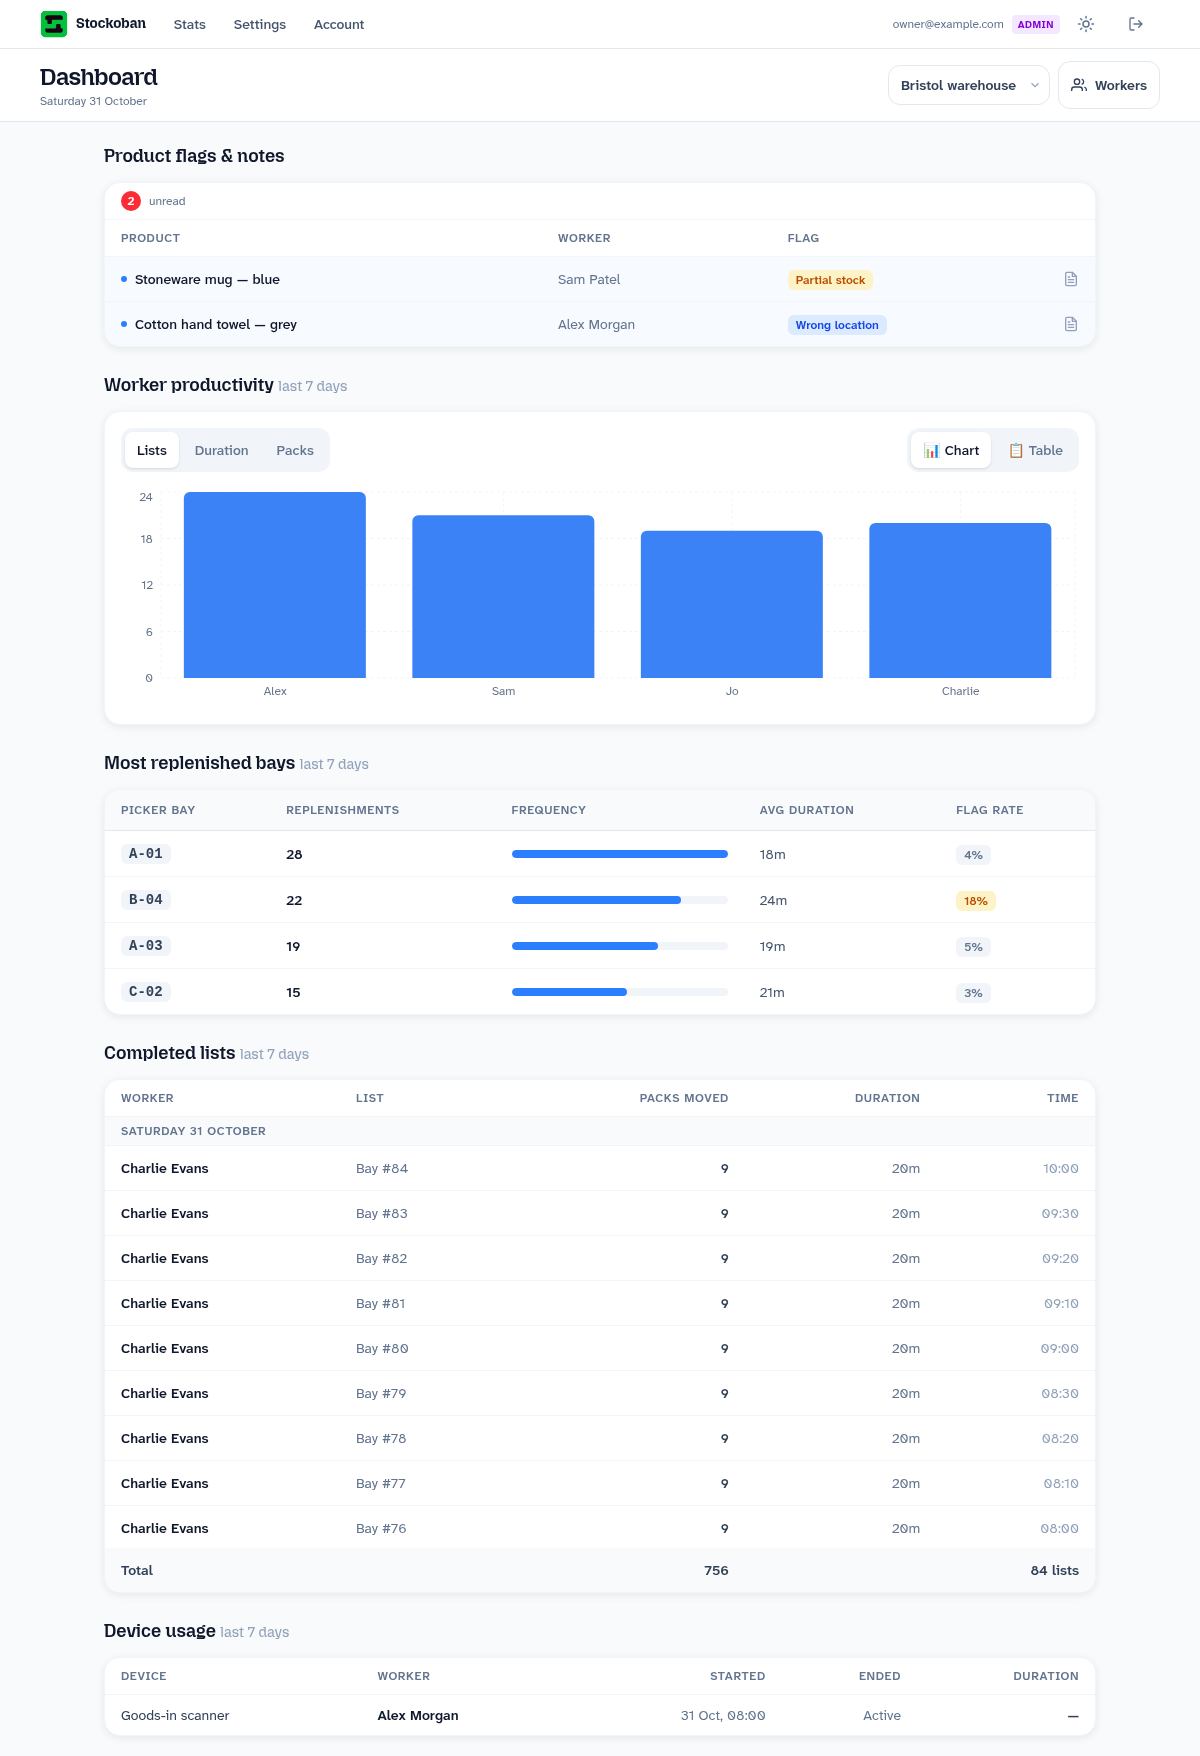
Task: Click Bay #84 list entry
Action: tap(382, 1168)
